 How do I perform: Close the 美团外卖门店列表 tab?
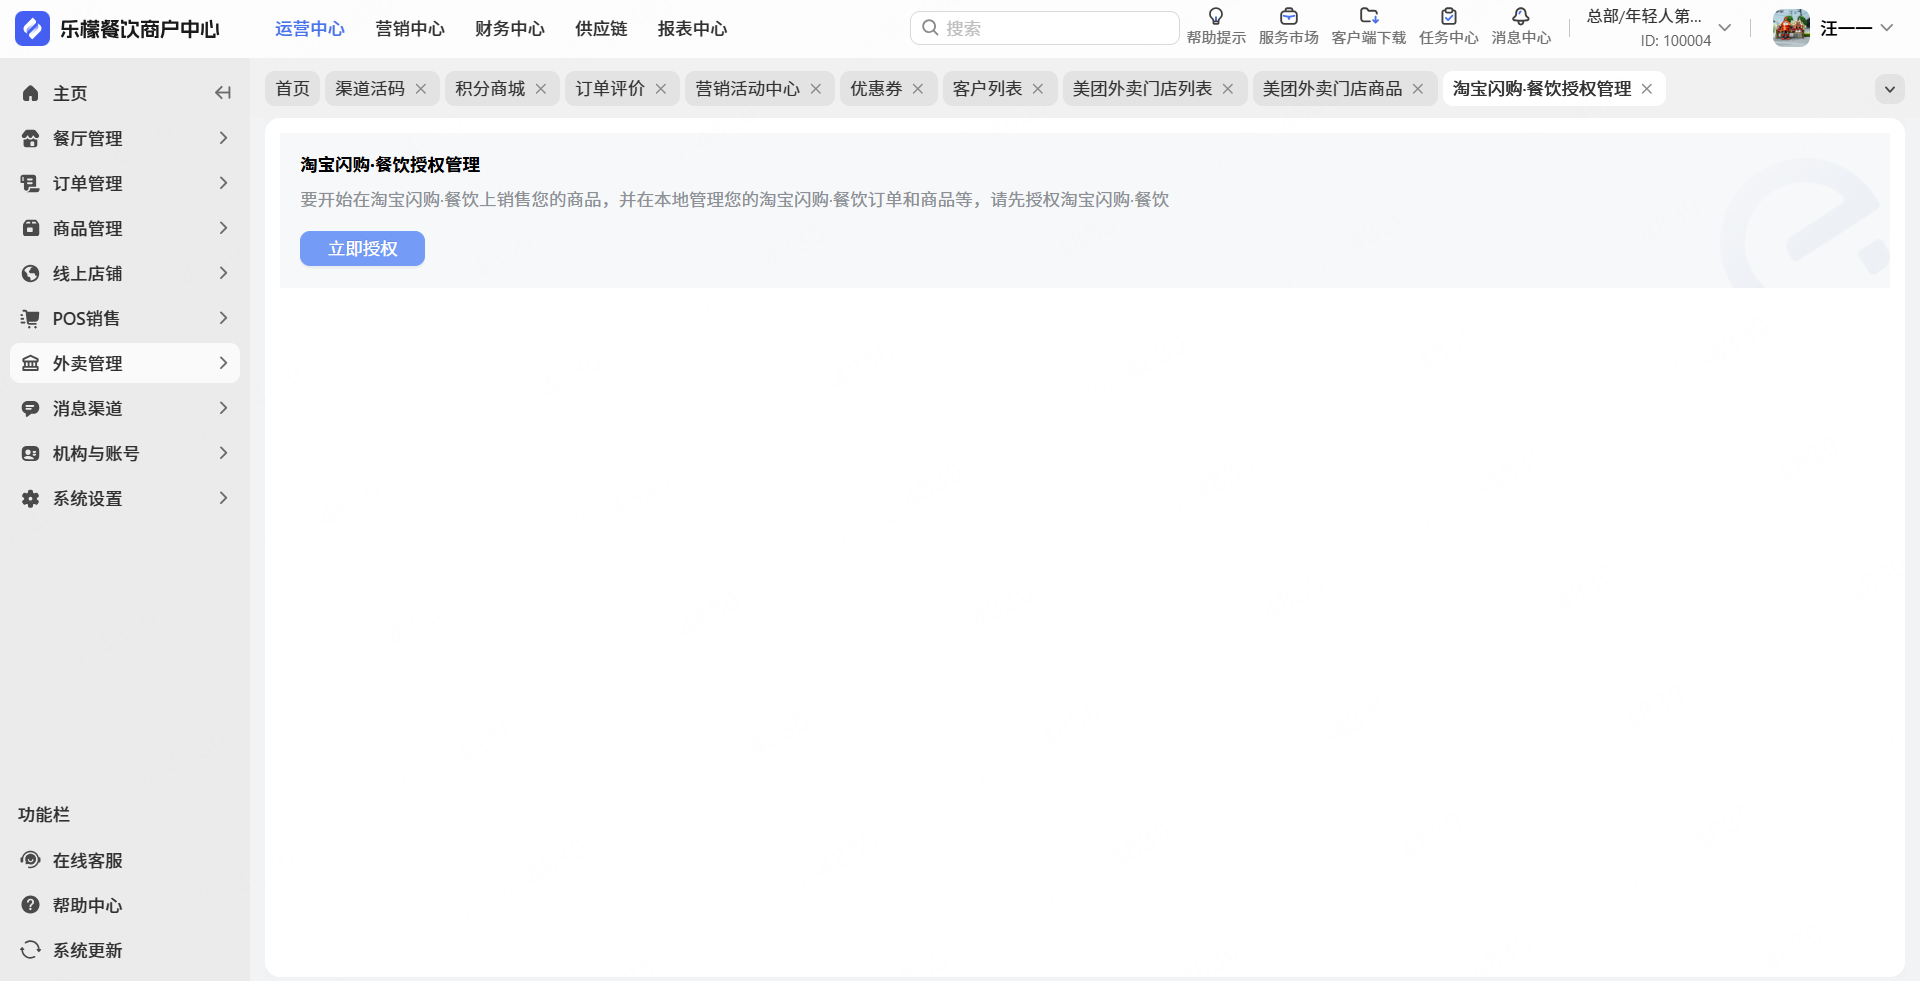point(1228,89)
